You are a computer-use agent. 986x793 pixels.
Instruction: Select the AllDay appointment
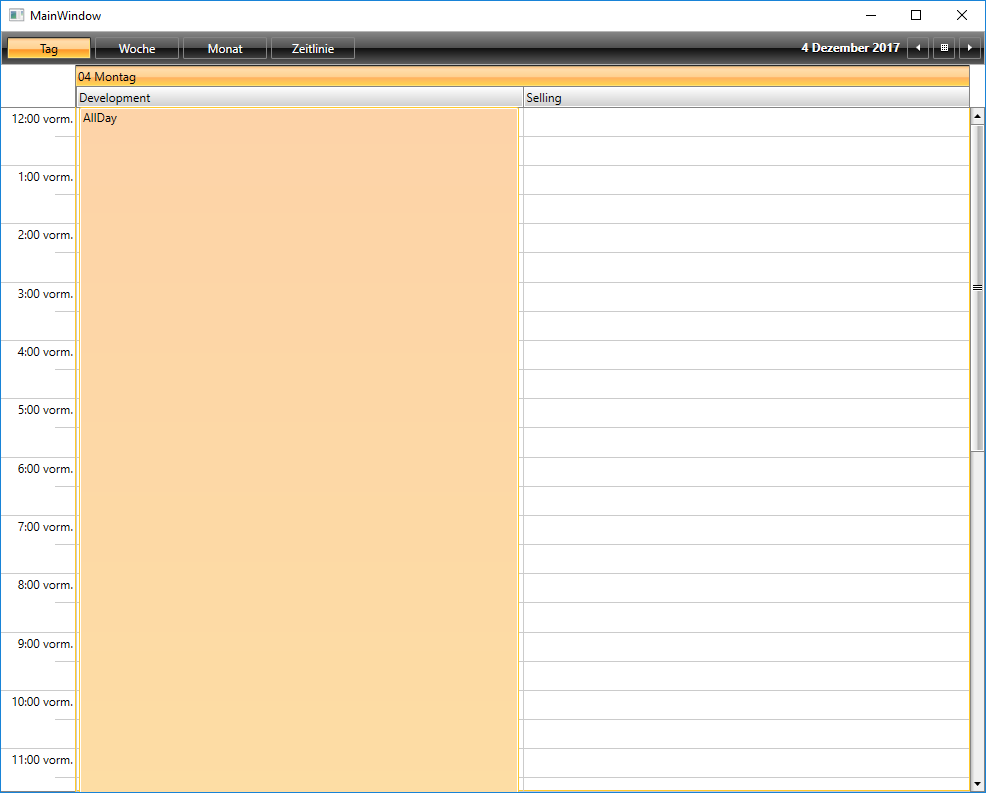(x=299, y=450)
